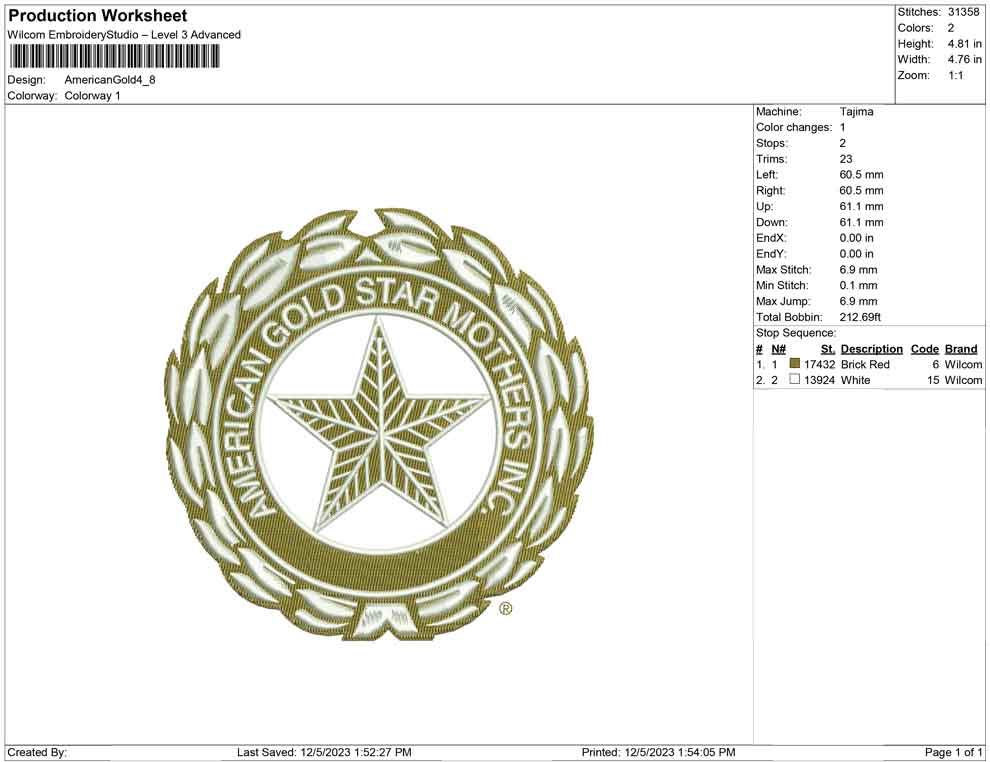Click the registered trademark symbol near emblem
Viewport: 990px width, 762px height.
(506, 609)
